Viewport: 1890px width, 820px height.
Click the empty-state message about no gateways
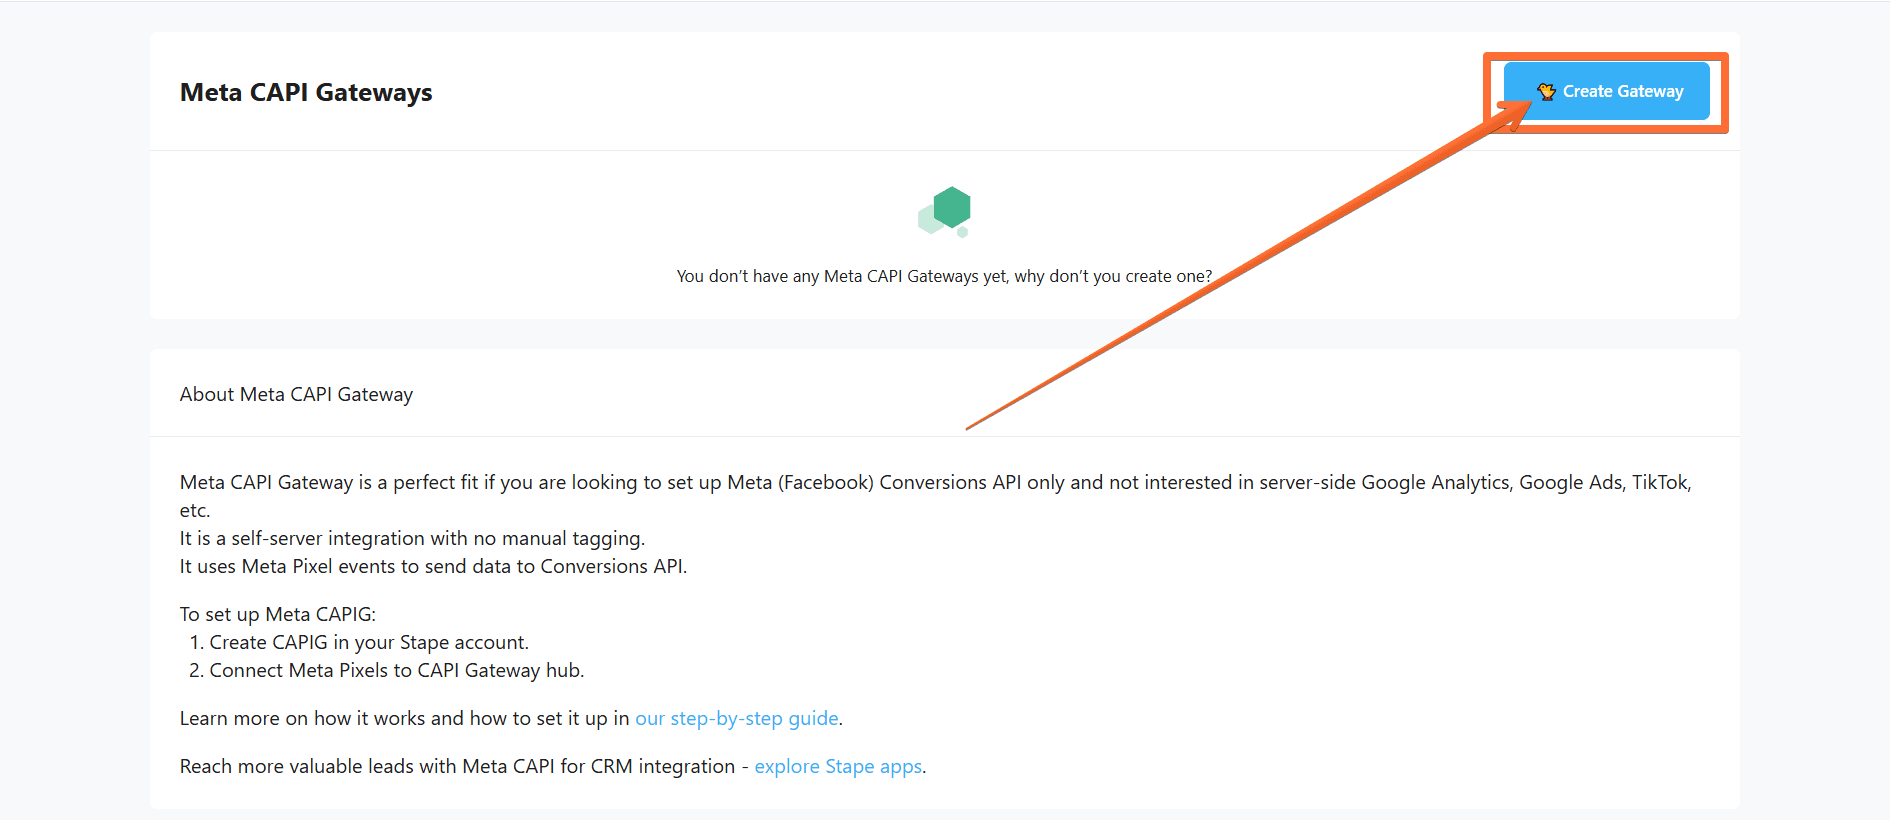pos(944,276)
